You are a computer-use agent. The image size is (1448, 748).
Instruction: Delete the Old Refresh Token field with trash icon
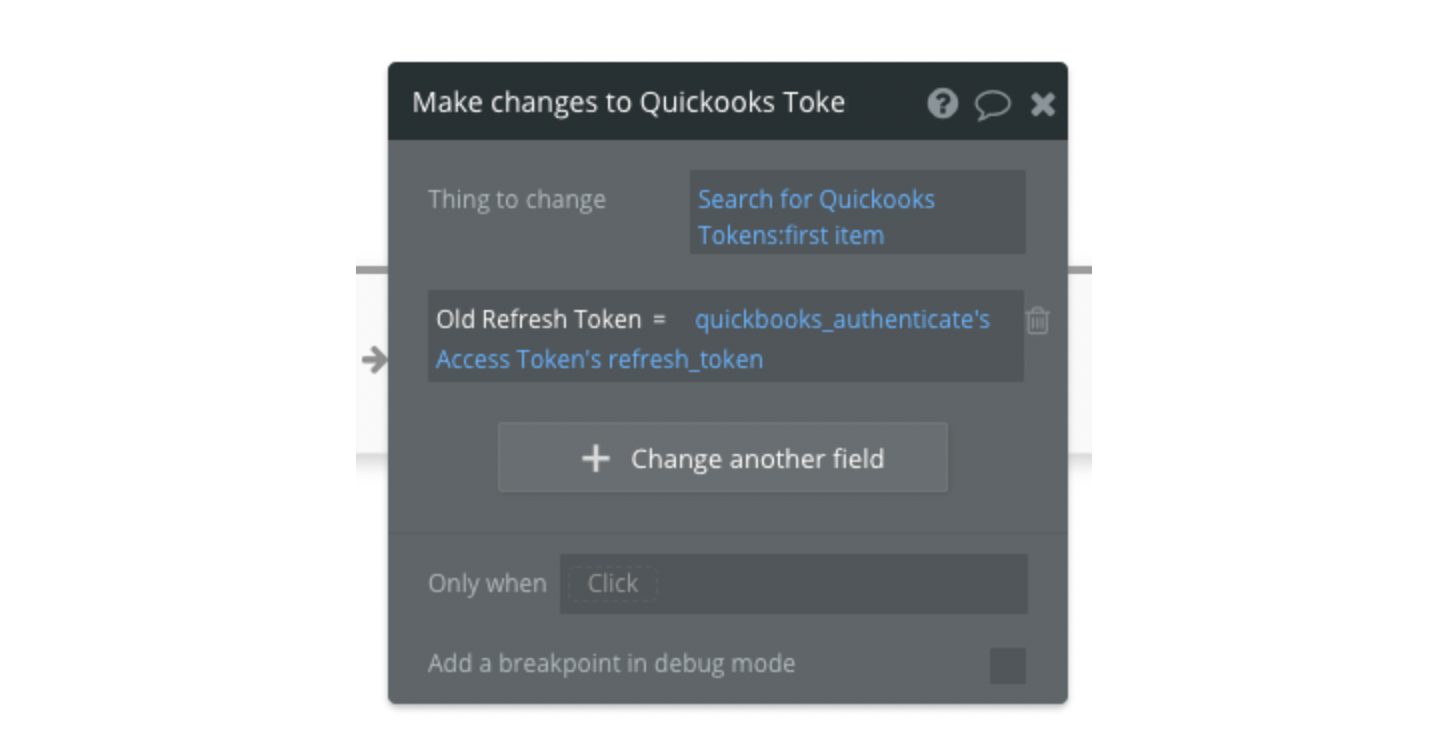pyautogui.click(x=1038, y=321)
